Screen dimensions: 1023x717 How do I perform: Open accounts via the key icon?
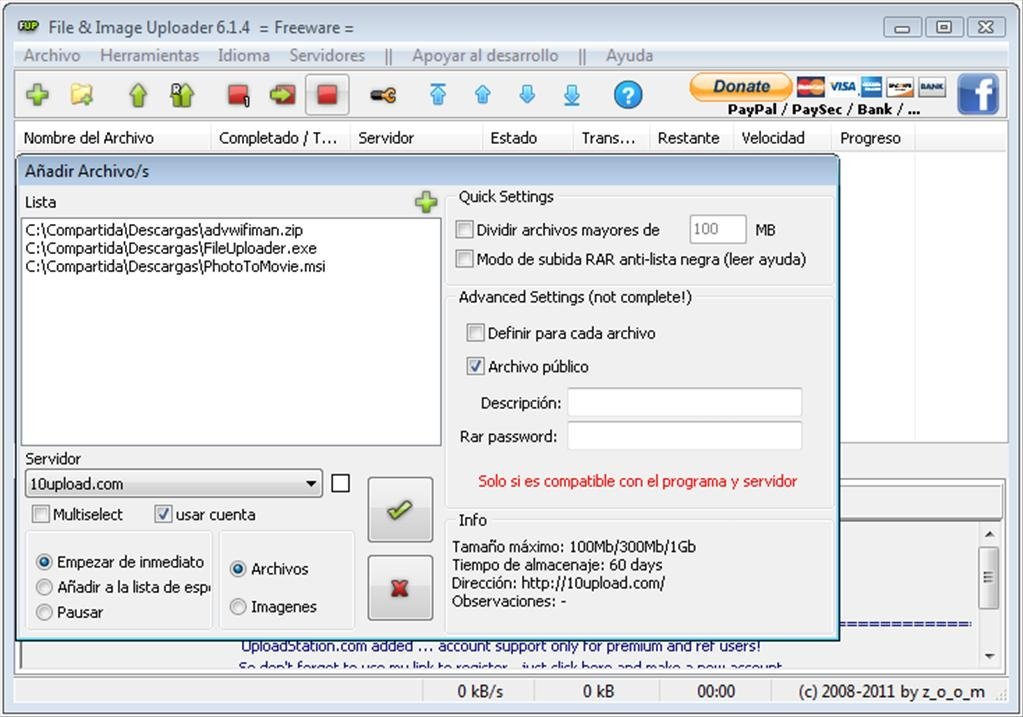click(x=383, y=95)
